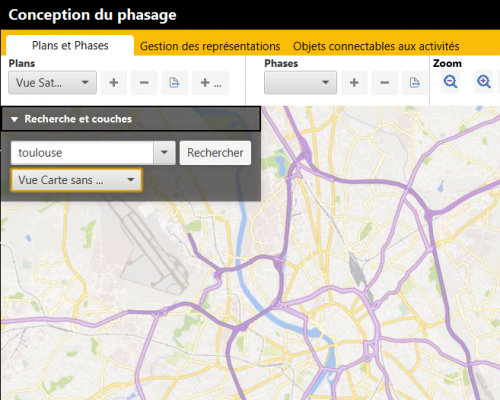This screenshot has height=400, width=500.
Task: Click the phase document export icon
Action: tap(415, 83)
